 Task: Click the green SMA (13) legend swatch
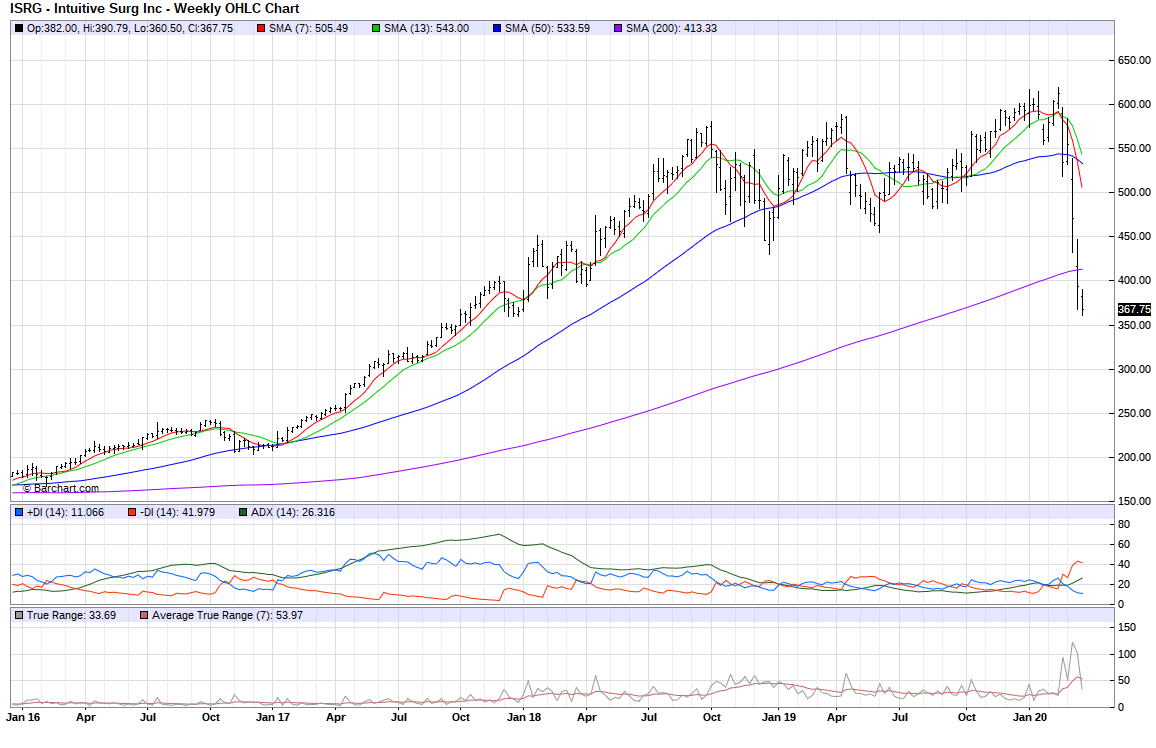coord(376,28)
